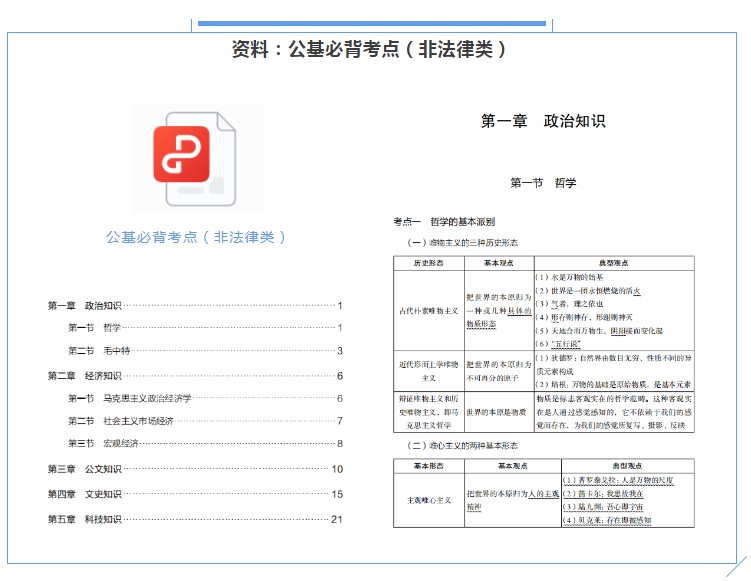Go to TOC entry 第二章 经济知识
The image size is (751, 581).
coord(195,376)
